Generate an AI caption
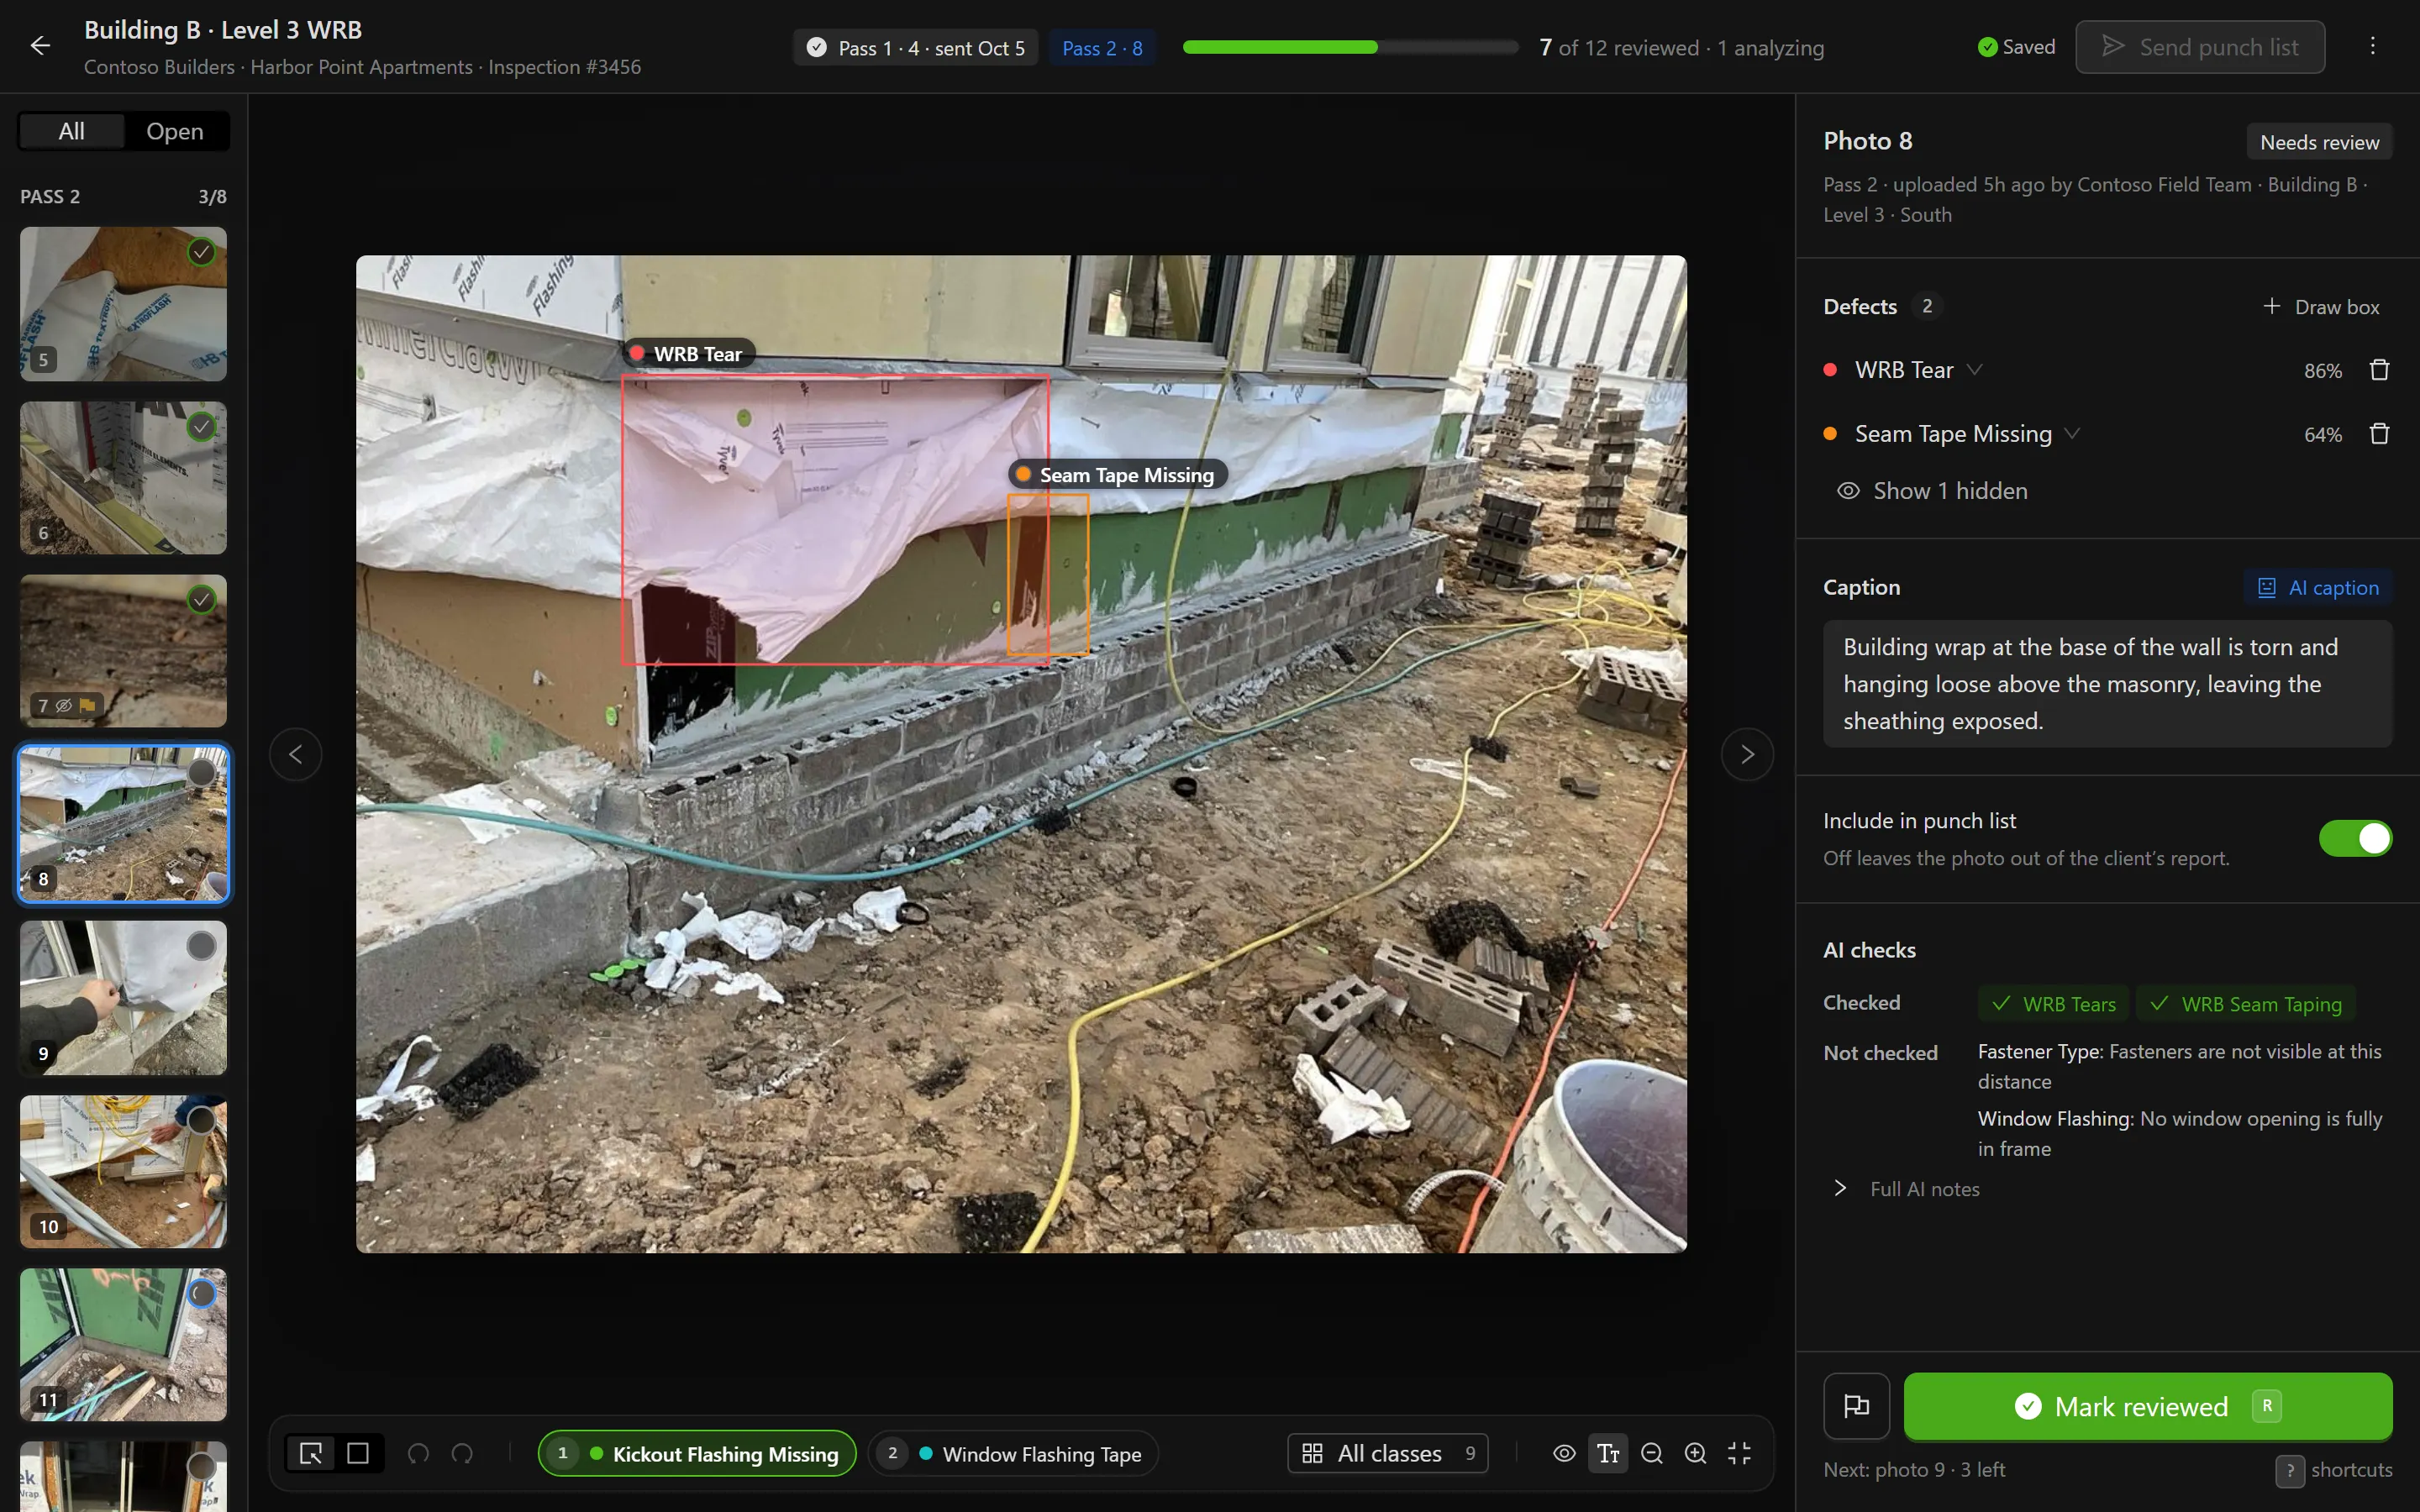 point(2318,588)
